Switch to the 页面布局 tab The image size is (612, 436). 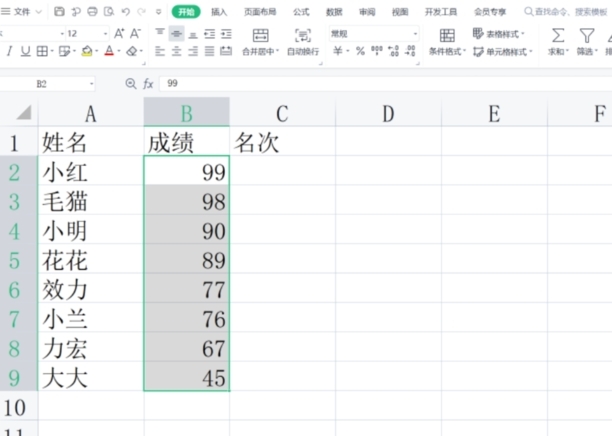point(260,12)
